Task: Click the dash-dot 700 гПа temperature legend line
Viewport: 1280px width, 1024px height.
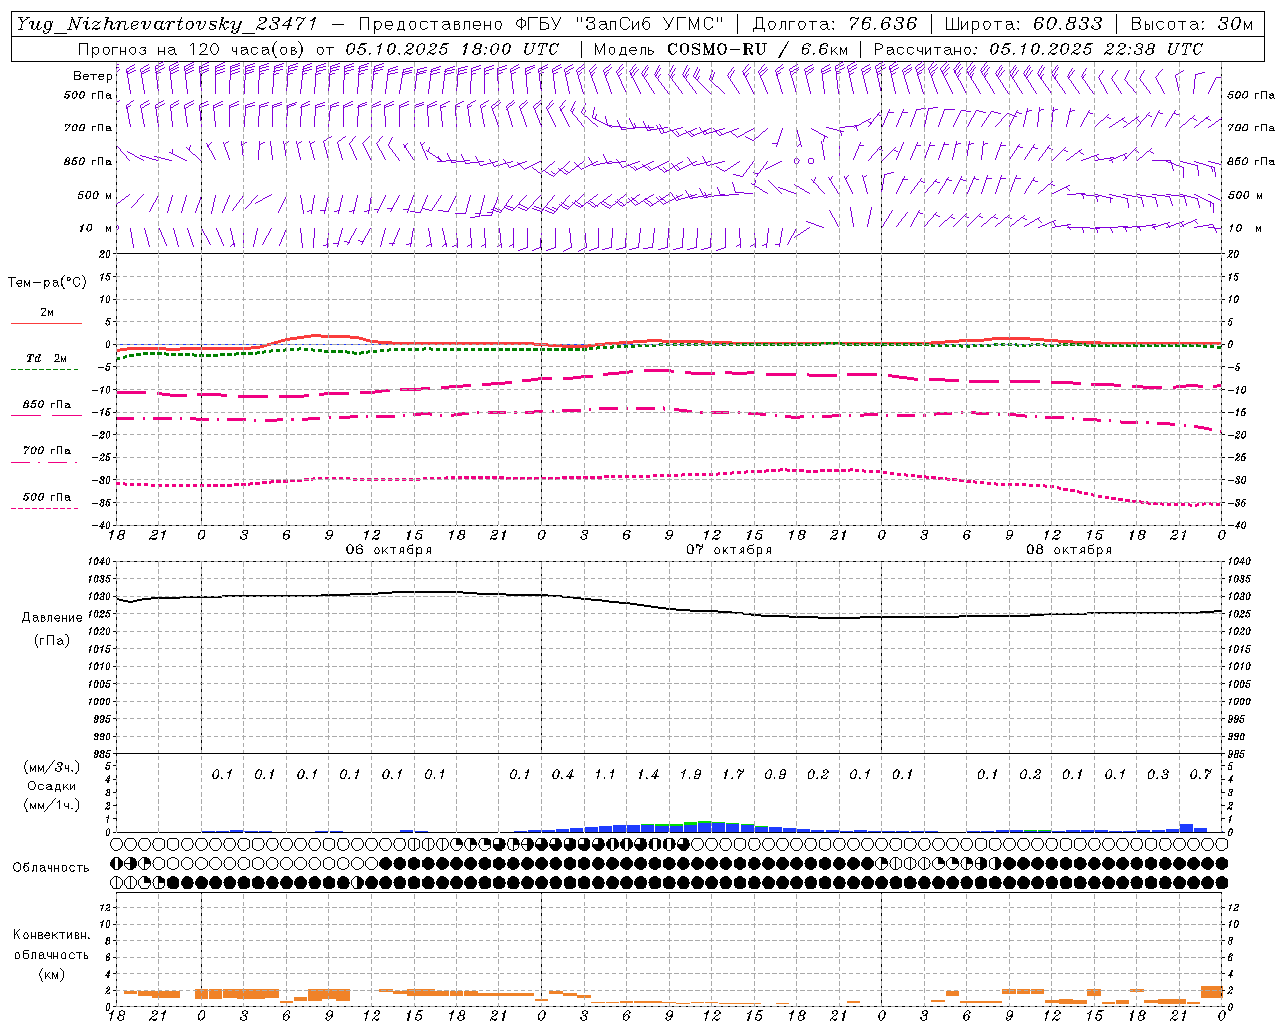Action: [x=46, y=461]
